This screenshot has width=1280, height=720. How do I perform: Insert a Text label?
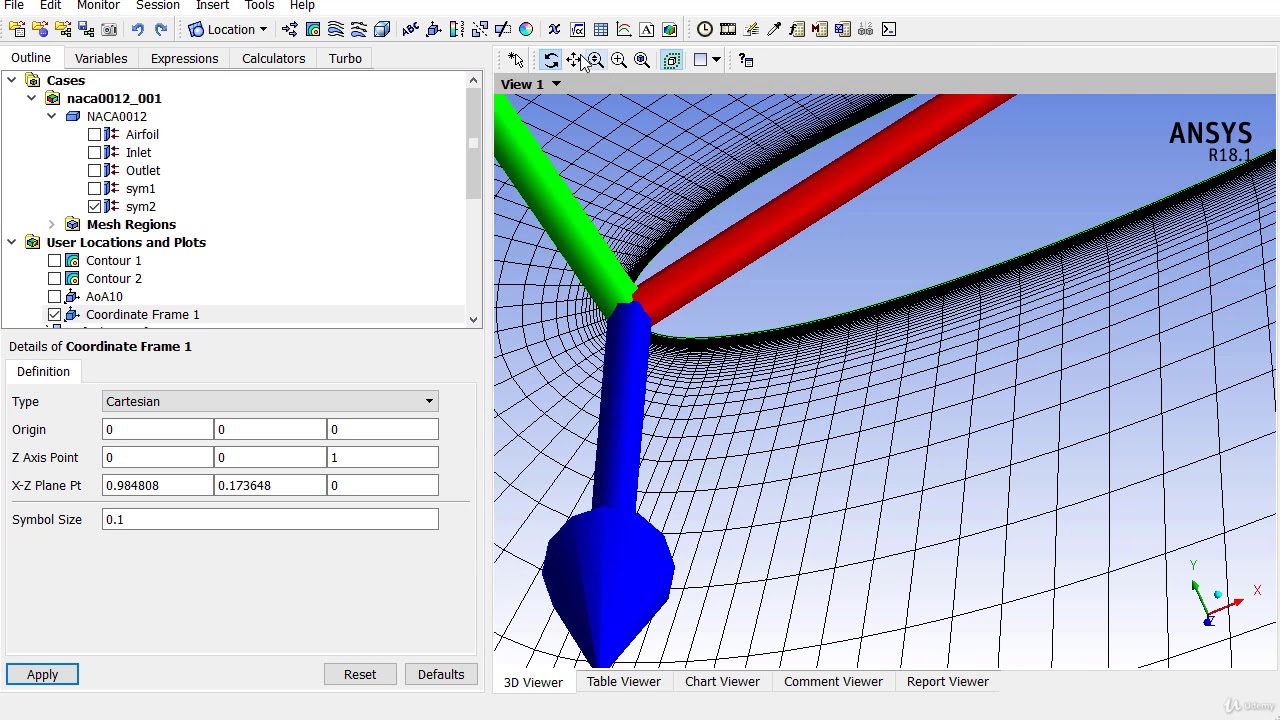pyautogui.click(x=410, y=29)
